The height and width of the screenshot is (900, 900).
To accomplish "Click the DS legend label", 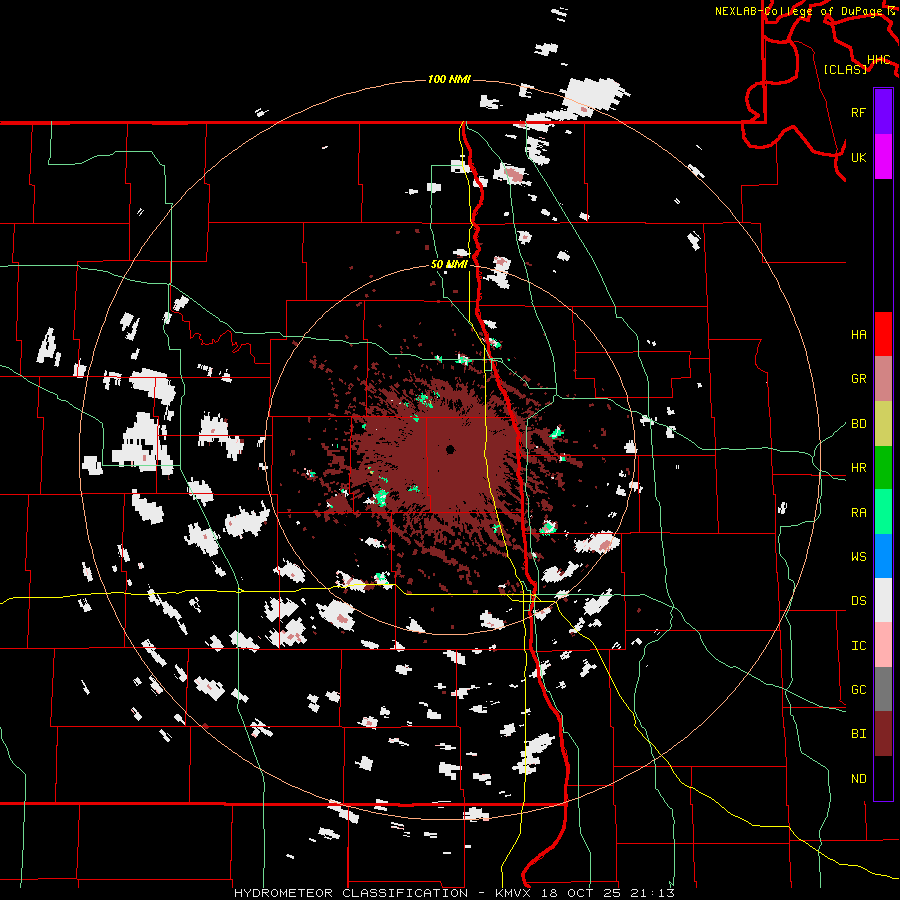I will [858, 600].
